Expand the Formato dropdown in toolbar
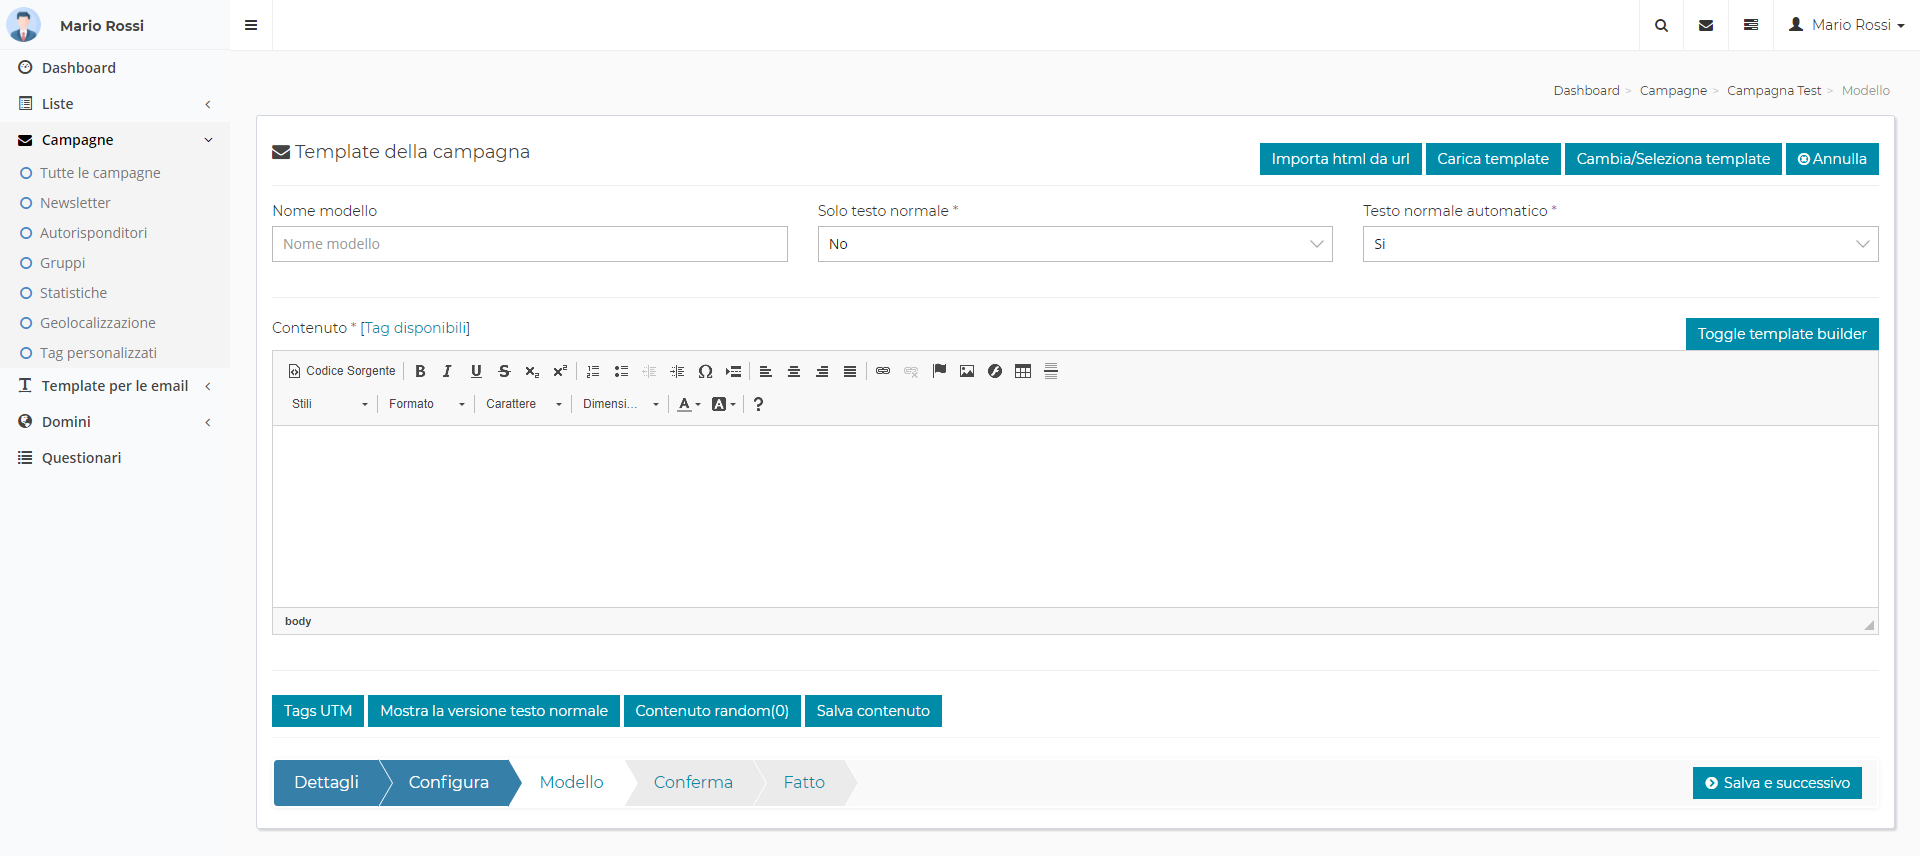This screenshot has width=1920, height=856. (x=427, y=404)
